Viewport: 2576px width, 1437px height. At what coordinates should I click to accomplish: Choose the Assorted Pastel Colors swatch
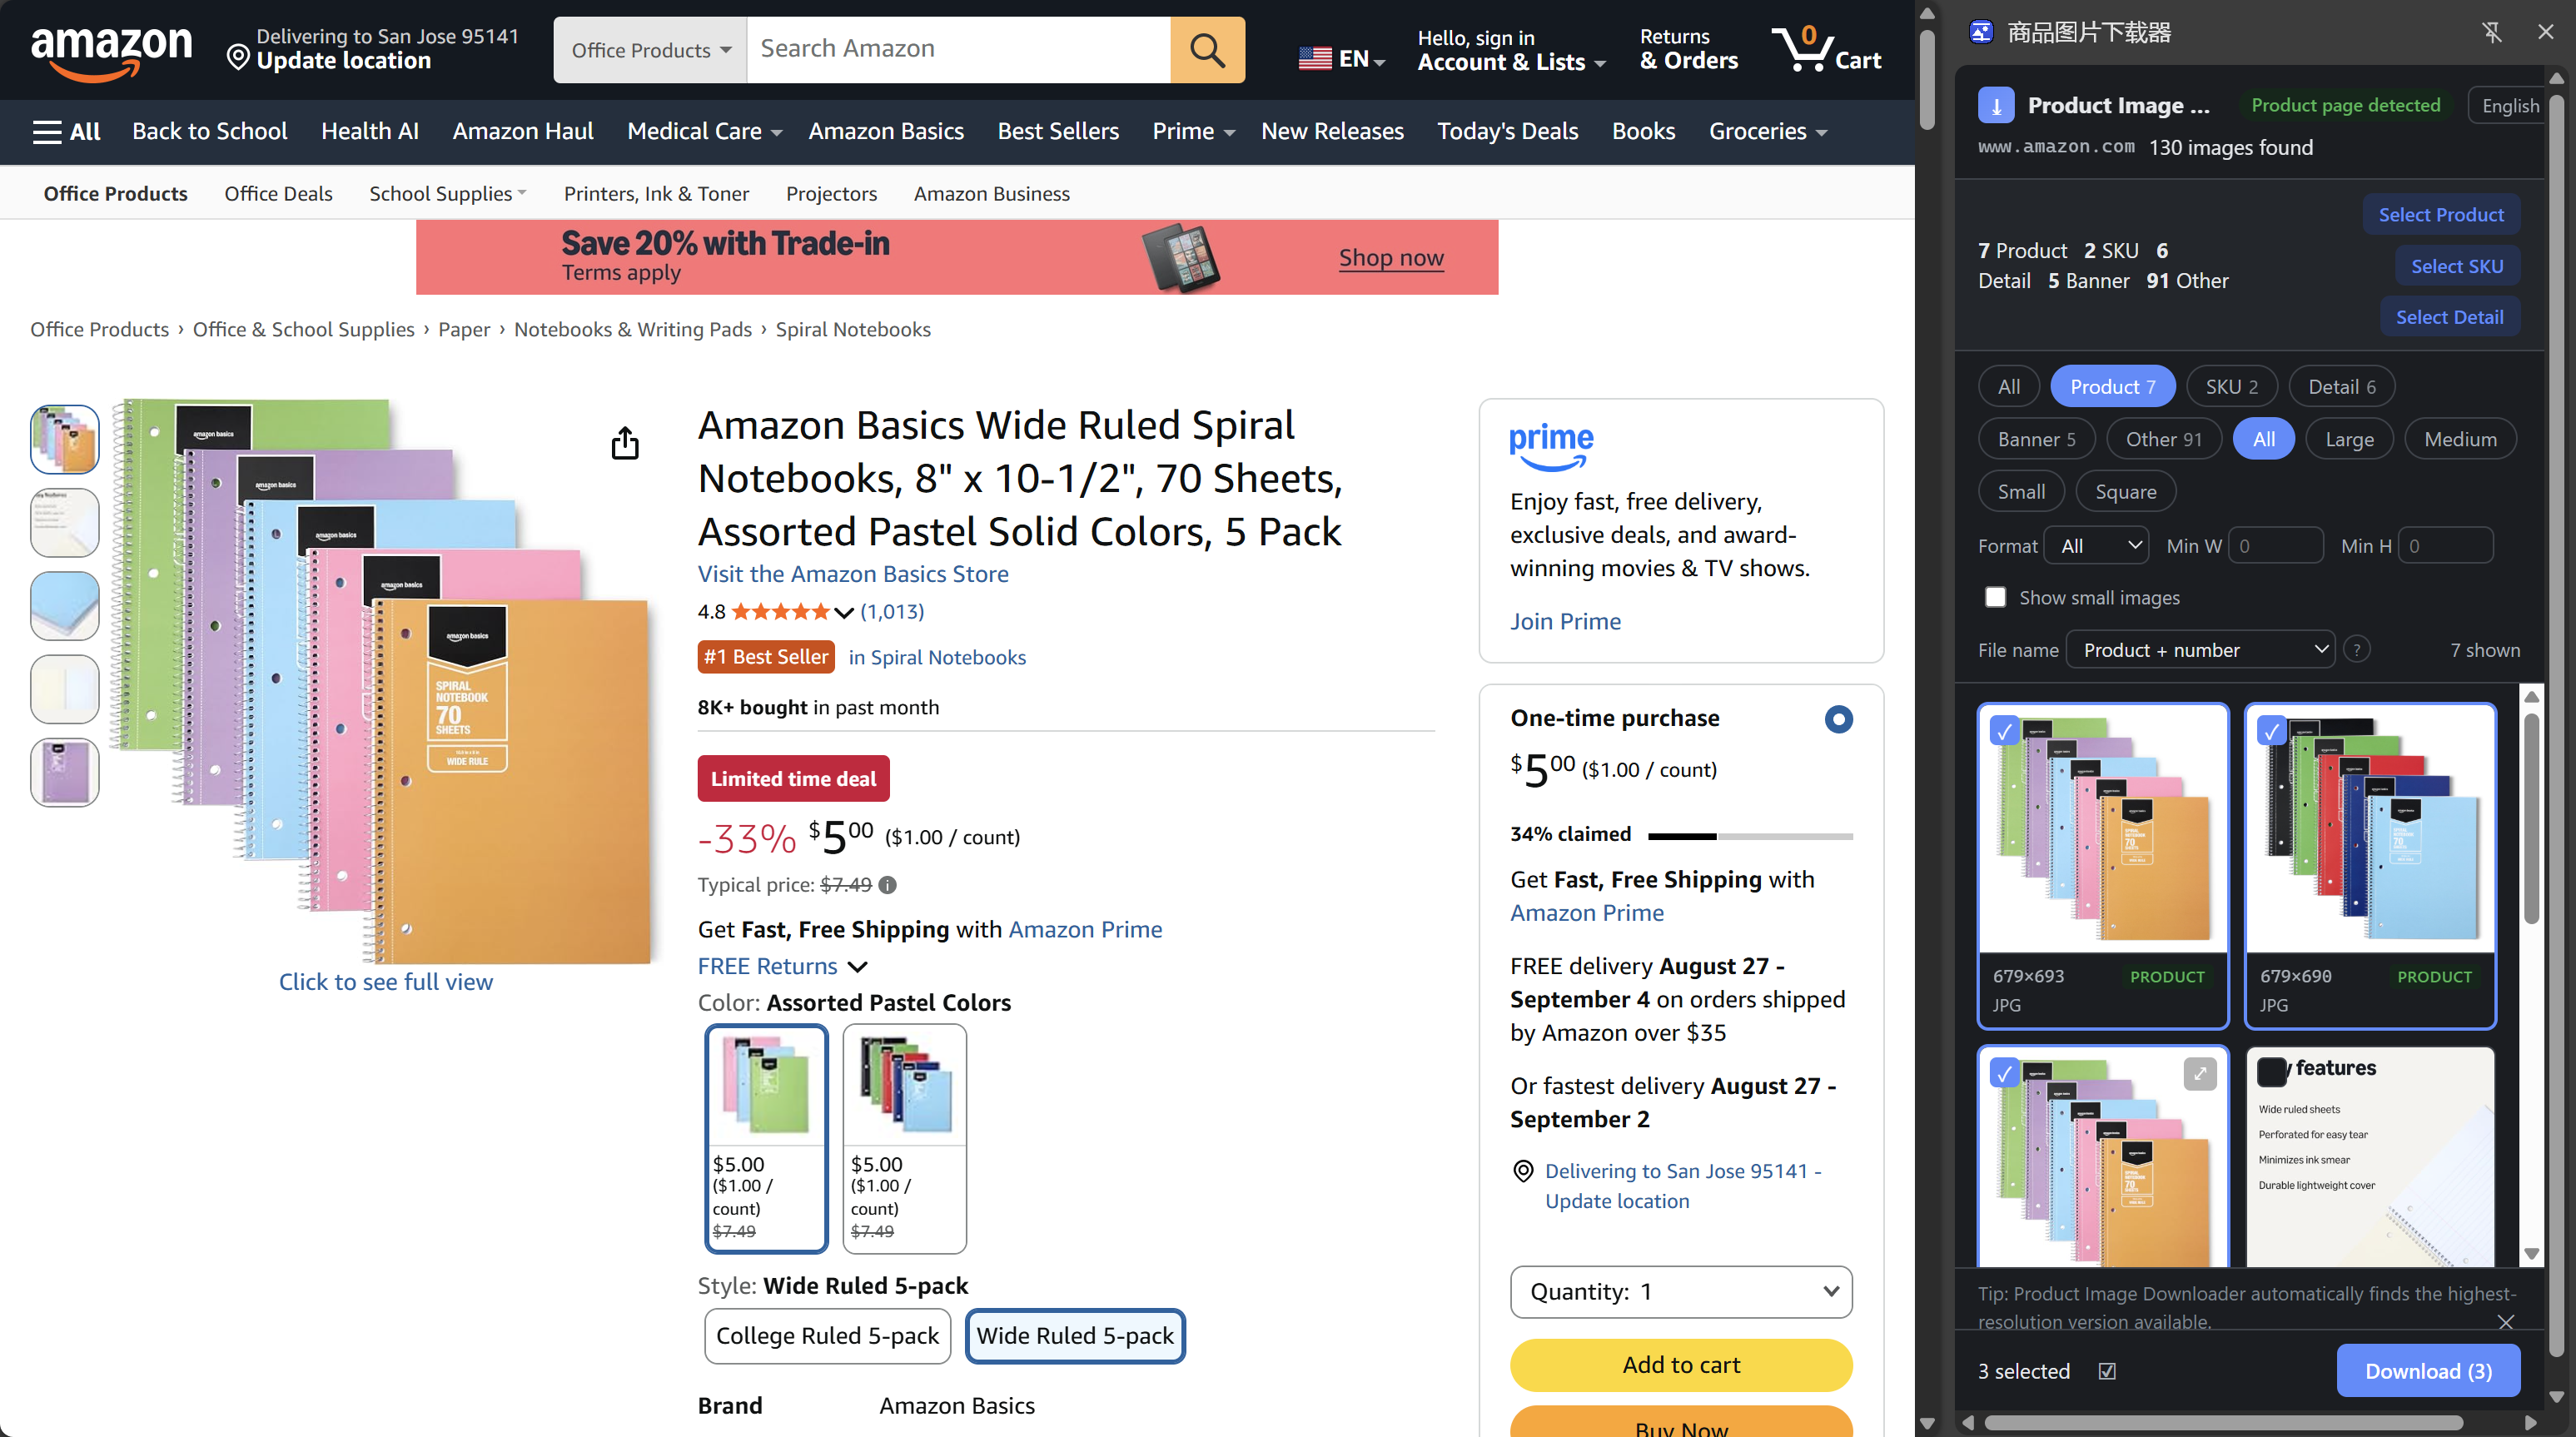[x=766, y=1138]
